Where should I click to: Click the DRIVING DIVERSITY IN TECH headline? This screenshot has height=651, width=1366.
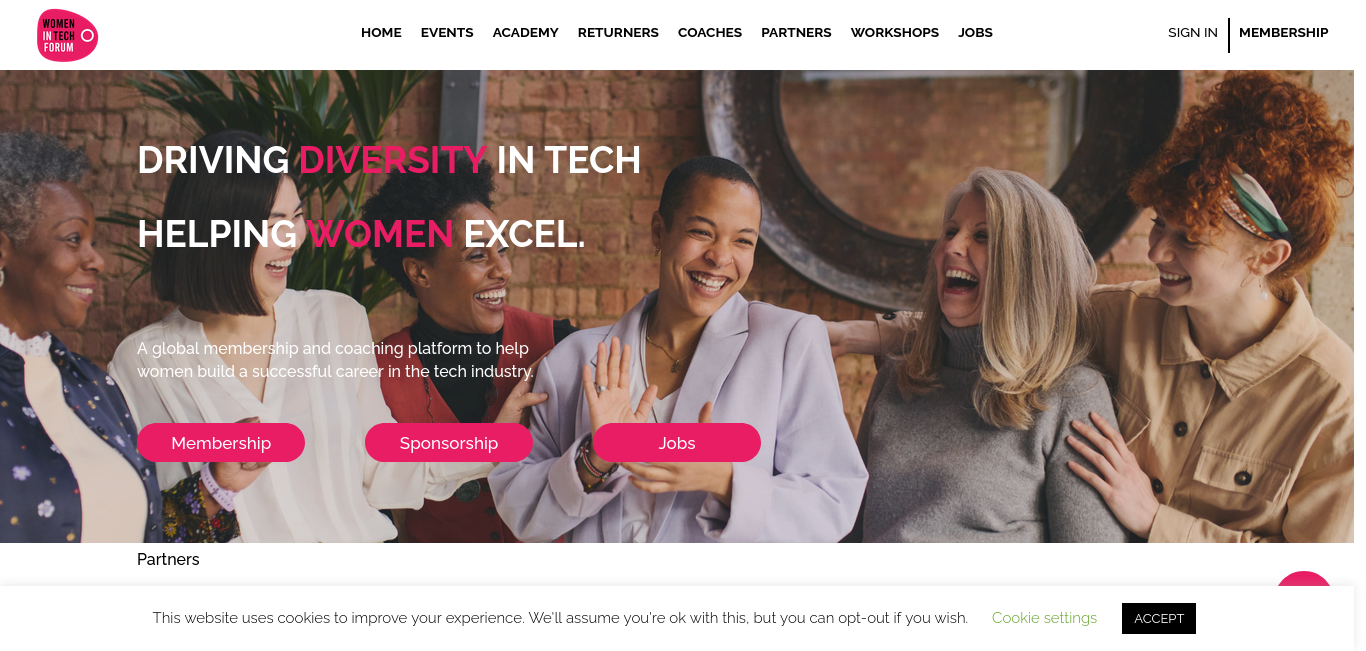(x=389, y=160)
